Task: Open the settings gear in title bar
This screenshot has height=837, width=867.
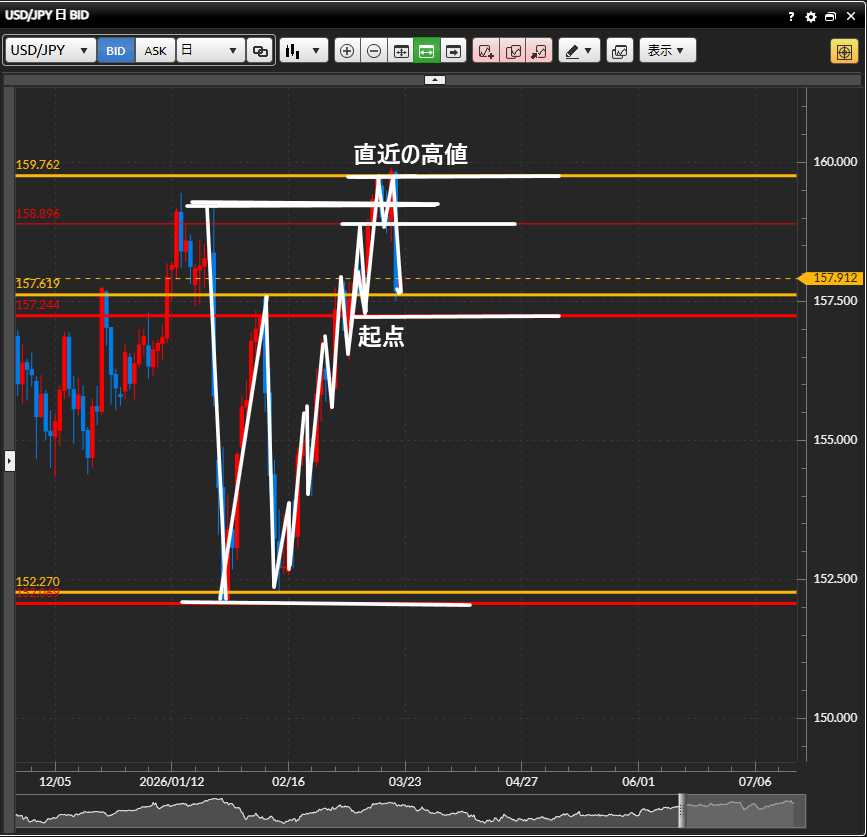Action: [811, 17]
